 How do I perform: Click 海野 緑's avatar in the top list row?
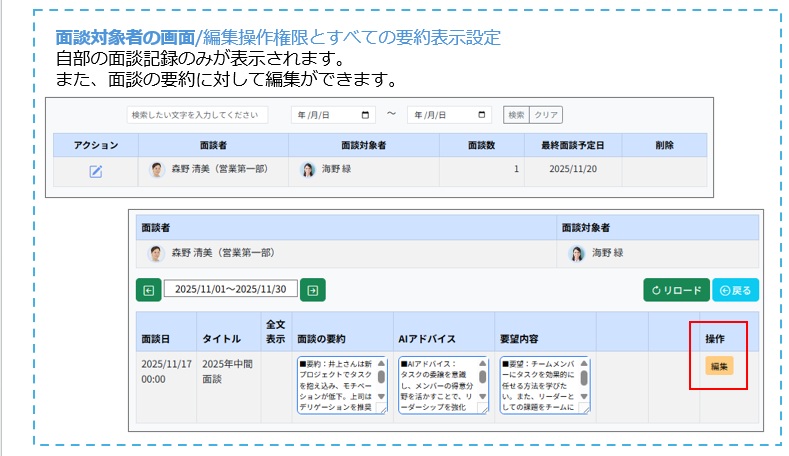click(308, 170)
